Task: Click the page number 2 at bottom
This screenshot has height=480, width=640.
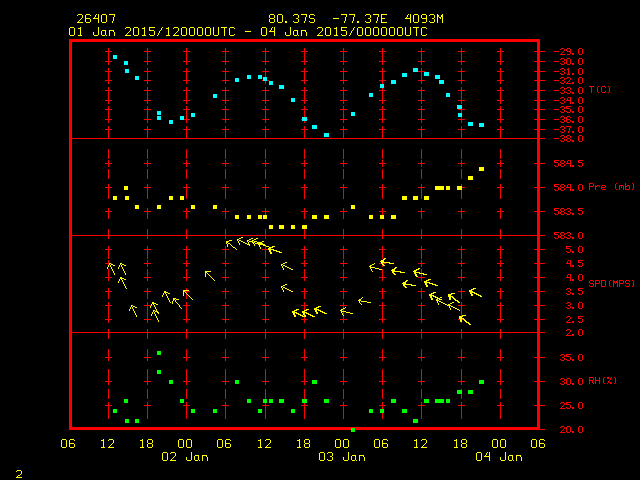Action: pyautogui.click(x=19, y=474)
